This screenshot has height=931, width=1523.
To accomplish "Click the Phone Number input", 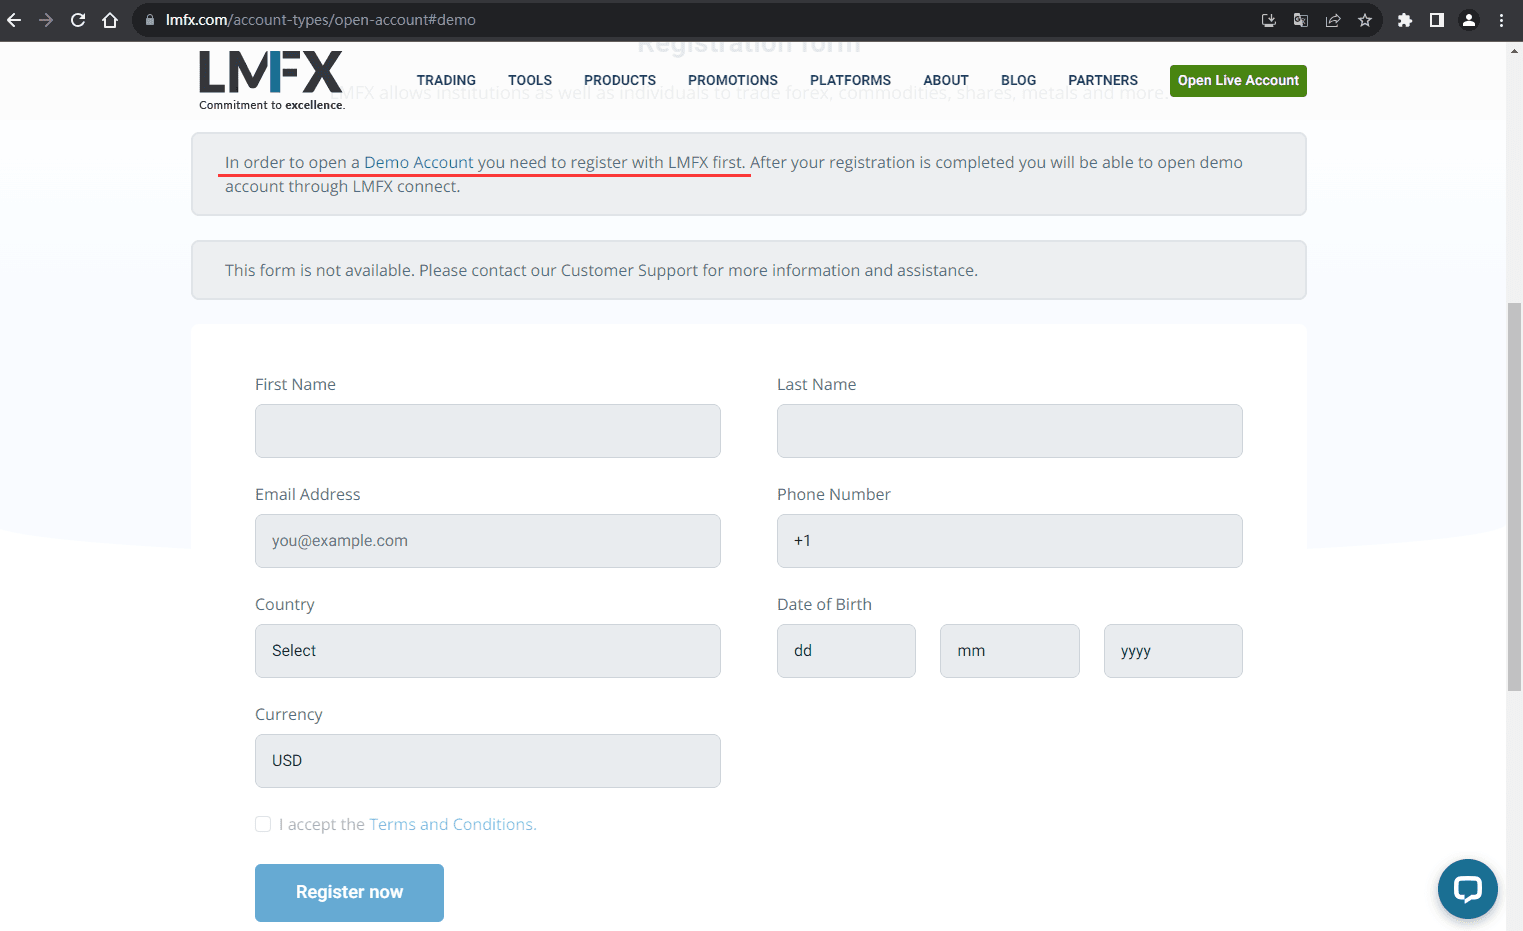I will (1010, 541).
